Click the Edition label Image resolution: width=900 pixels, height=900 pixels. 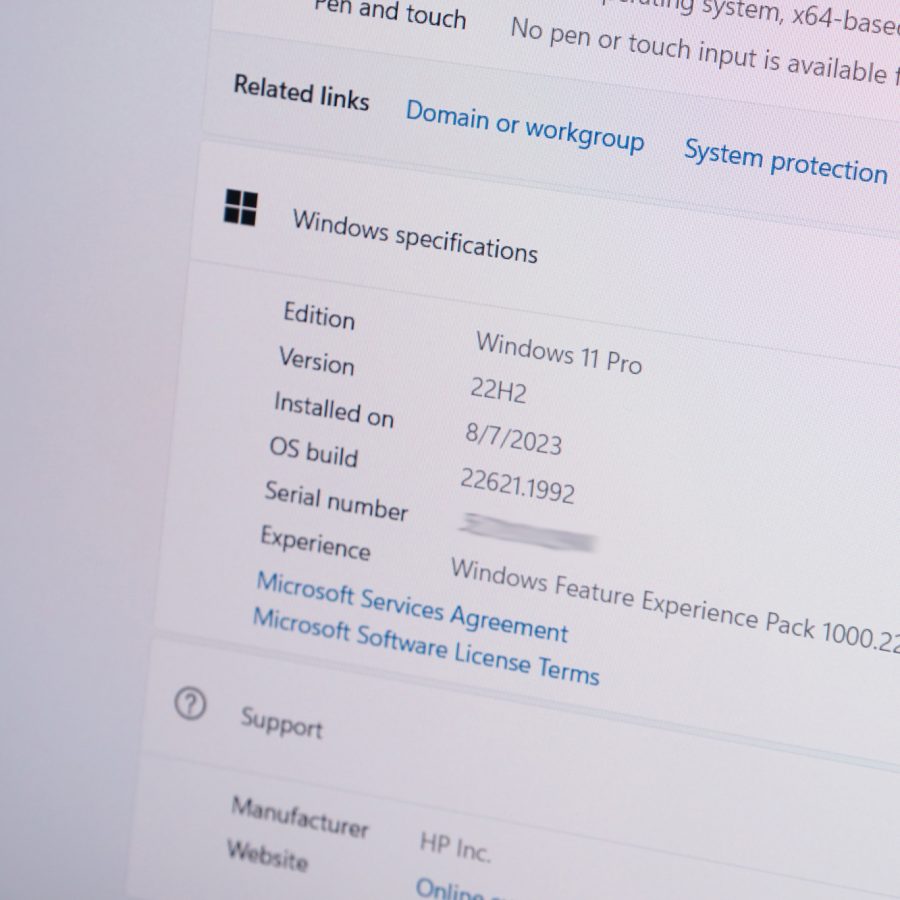[319, 315]
